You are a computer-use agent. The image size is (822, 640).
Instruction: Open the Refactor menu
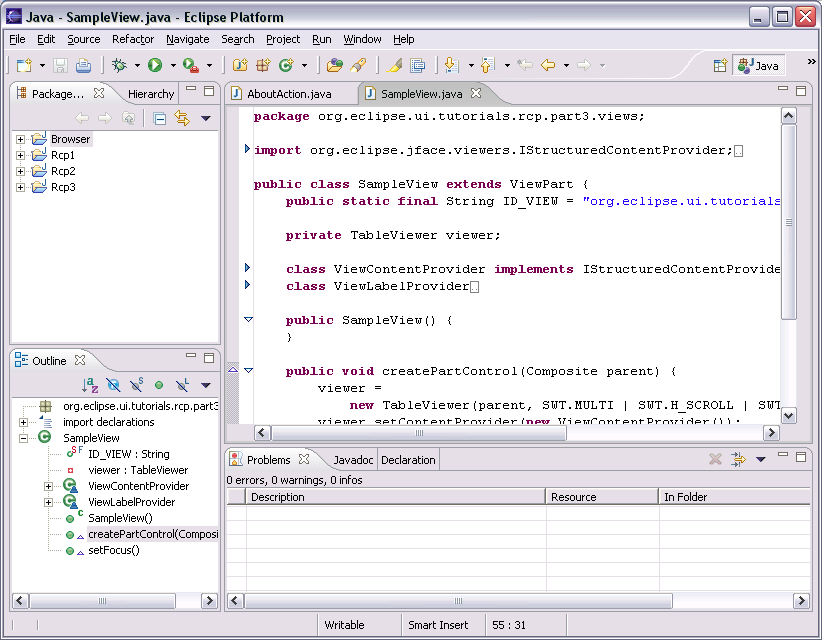pos(132,39)
